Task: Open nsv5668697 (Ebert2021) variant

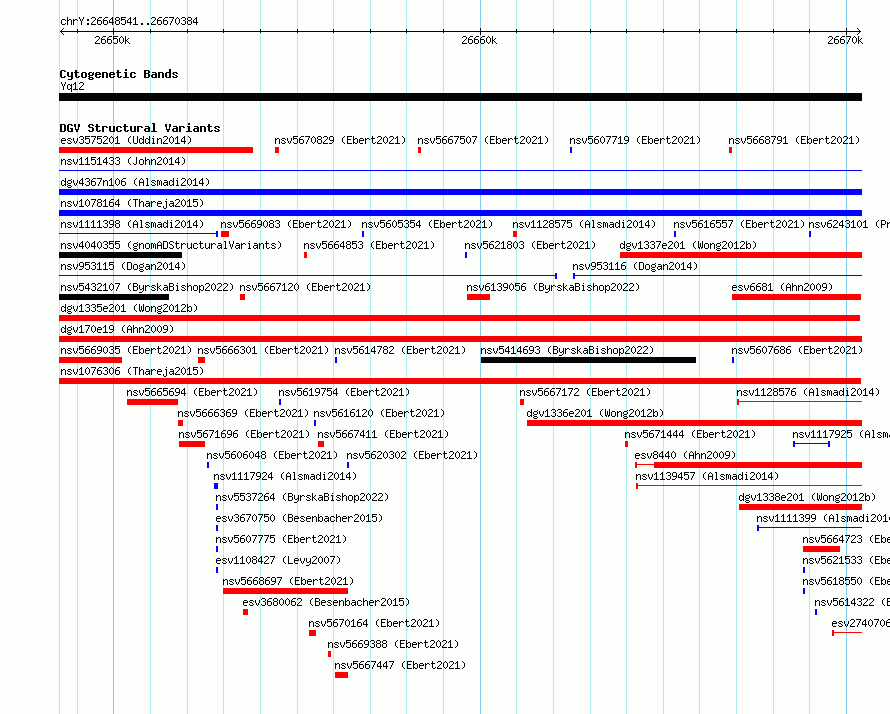Action: pyautogui.click(x=288, y=581)
